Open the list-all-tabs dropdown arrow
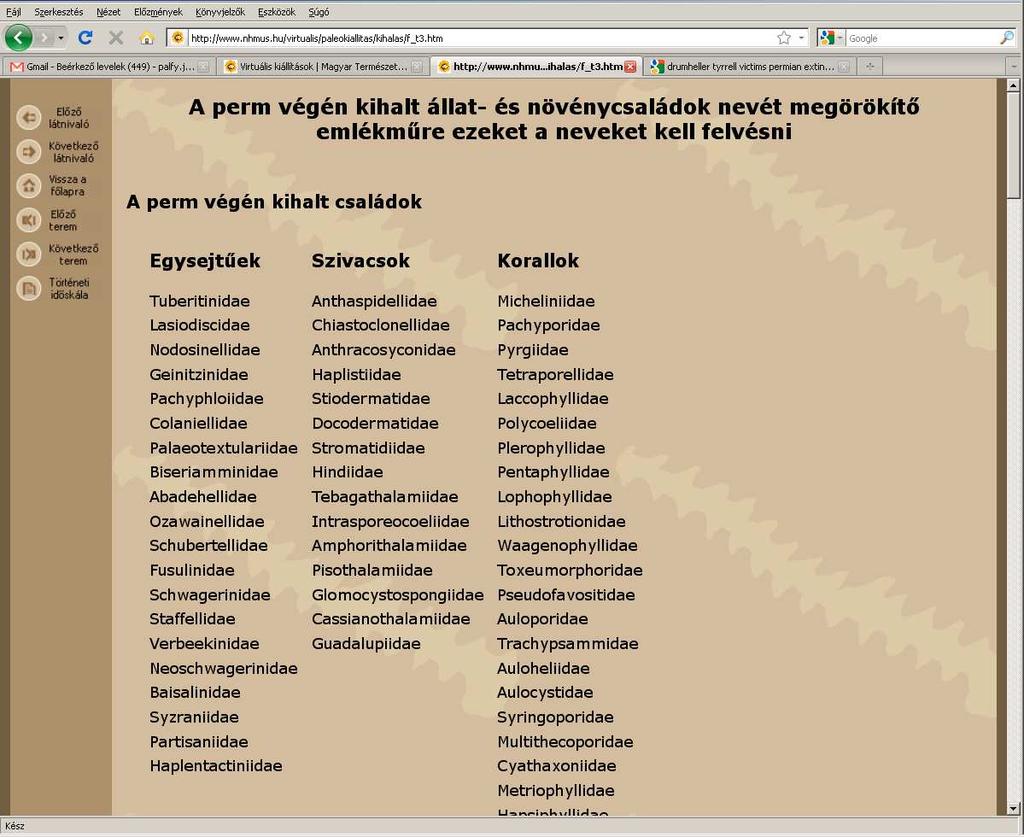1024x837 pixels. [x=1014, y=66]
